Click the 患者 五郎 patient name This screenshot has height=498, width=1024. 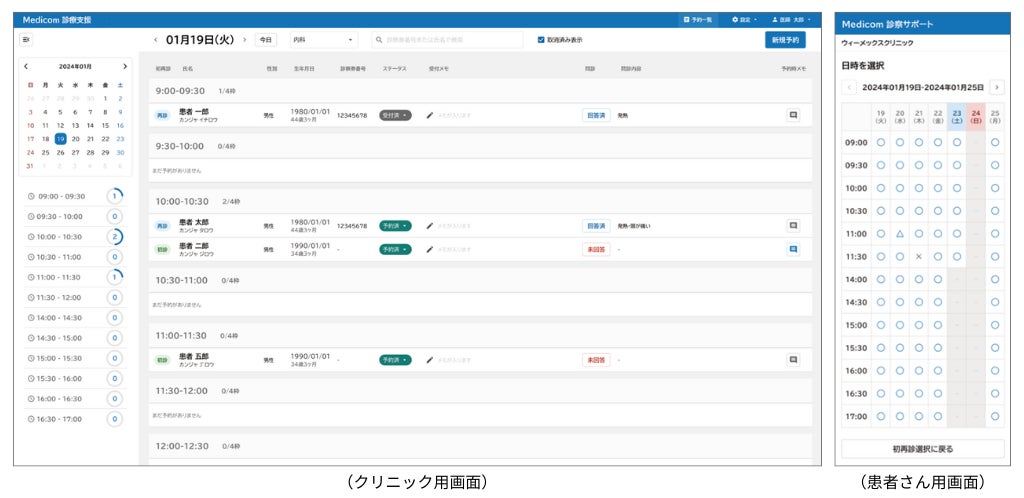pyautogui.click(x=194, y=356)
